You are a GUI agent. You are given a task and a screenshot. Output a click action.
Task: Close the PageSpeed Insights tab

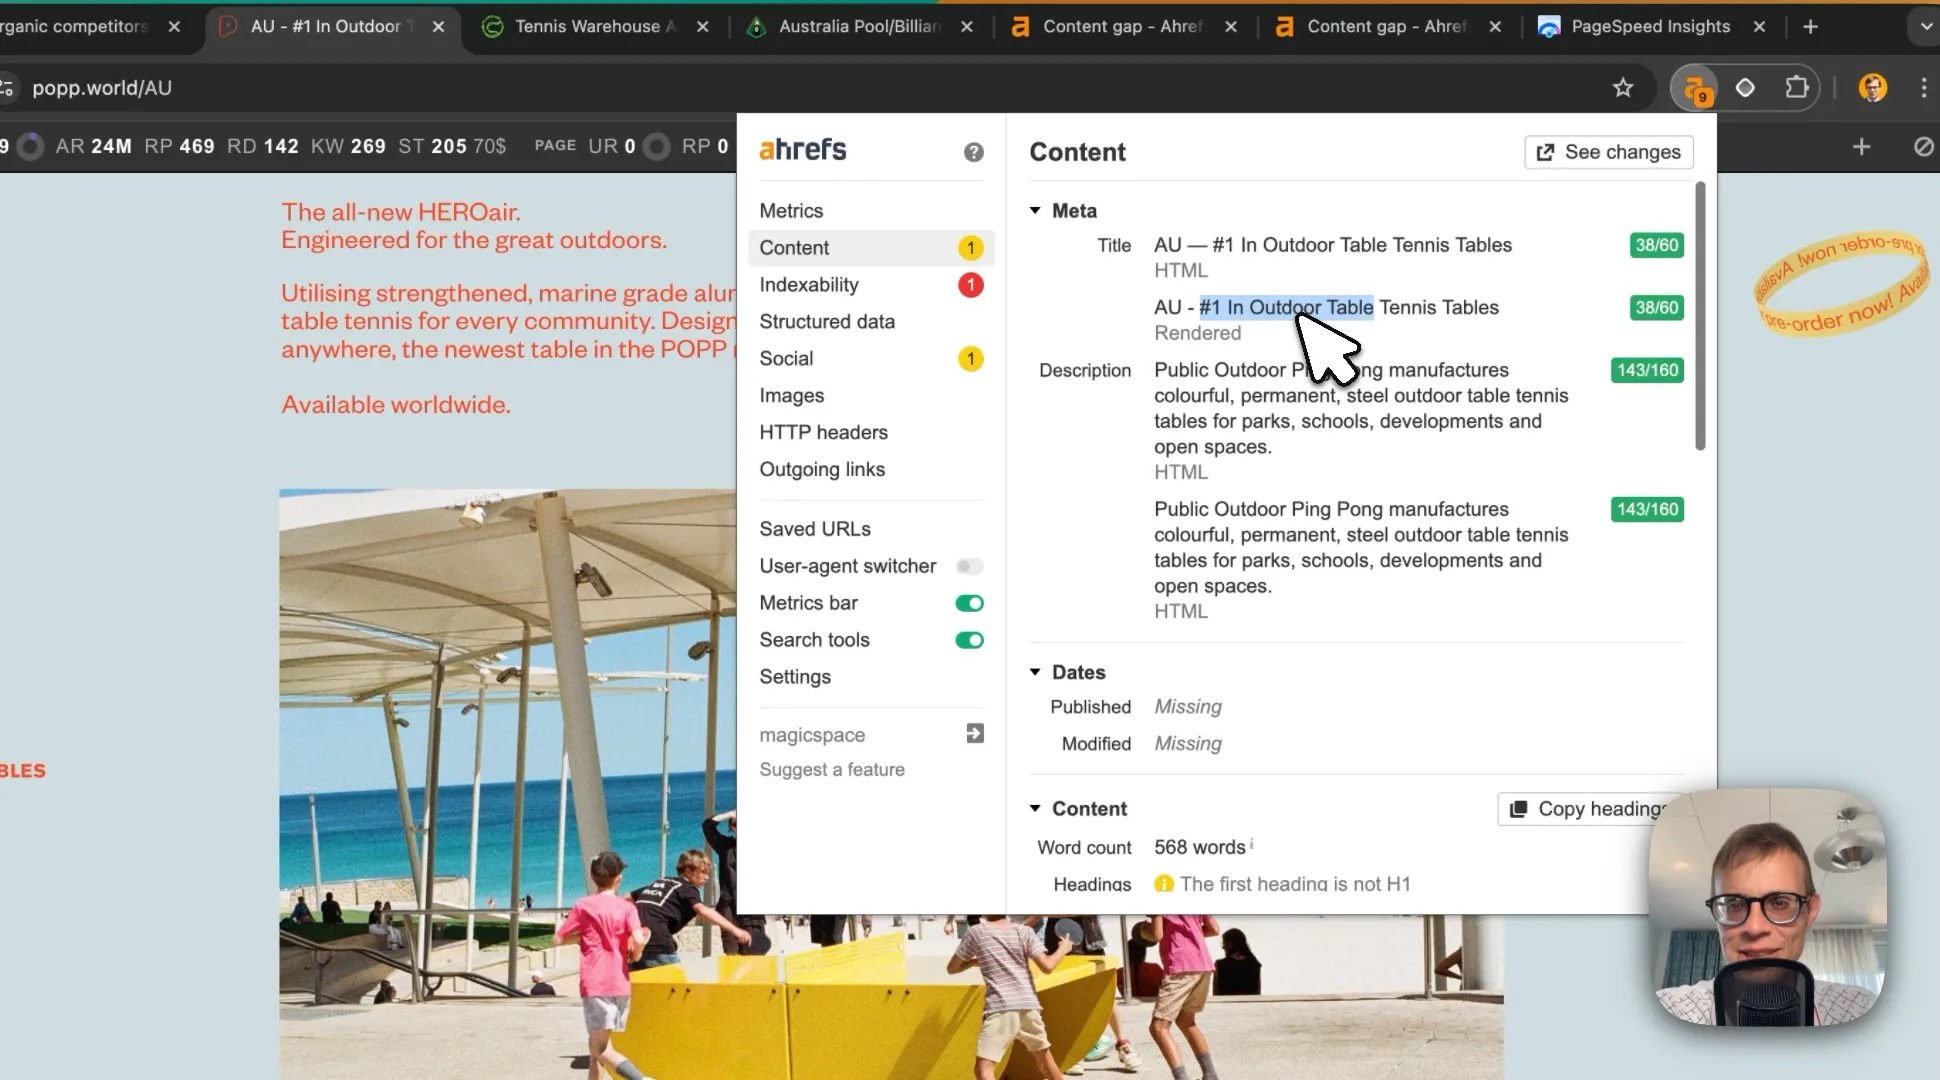point(1759,27)
